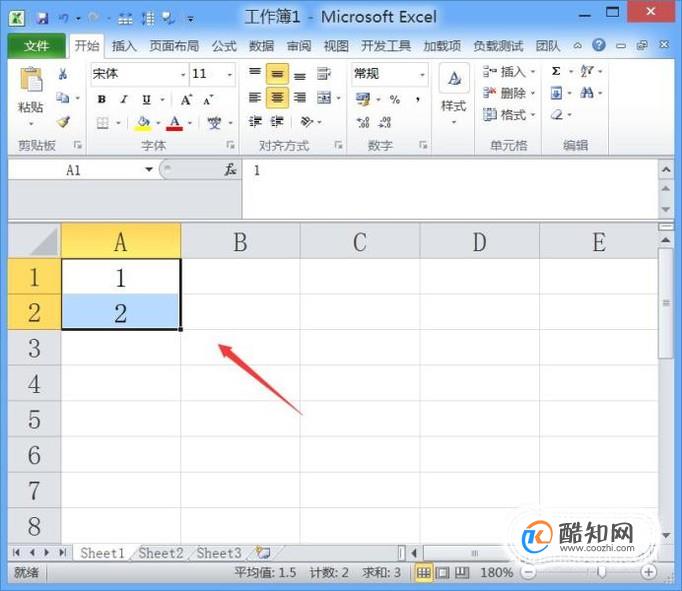The width and height of the screenshot is (682, 591).
Task: Switch to the 页面布局 ribbon tab
Action: [174, 46]
